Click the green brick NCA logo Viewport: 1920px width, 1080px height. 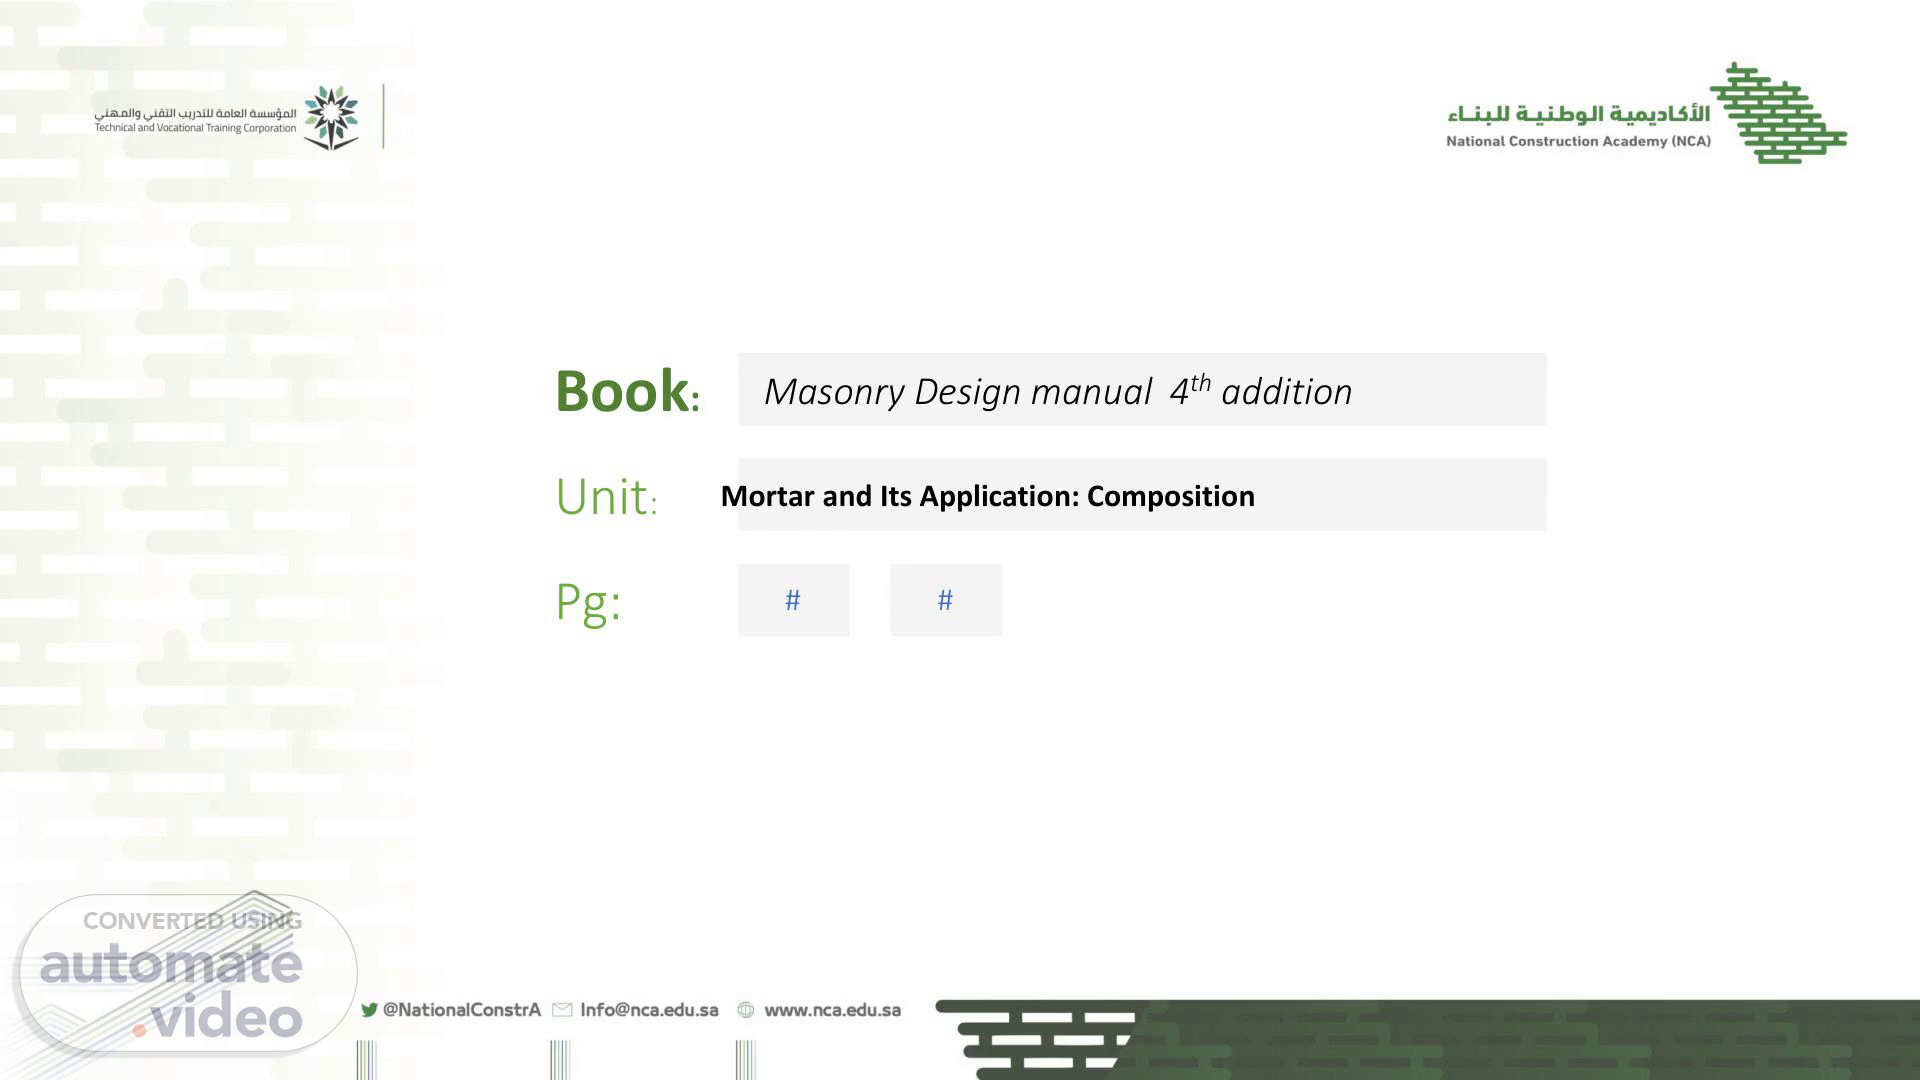(1780, 113)
